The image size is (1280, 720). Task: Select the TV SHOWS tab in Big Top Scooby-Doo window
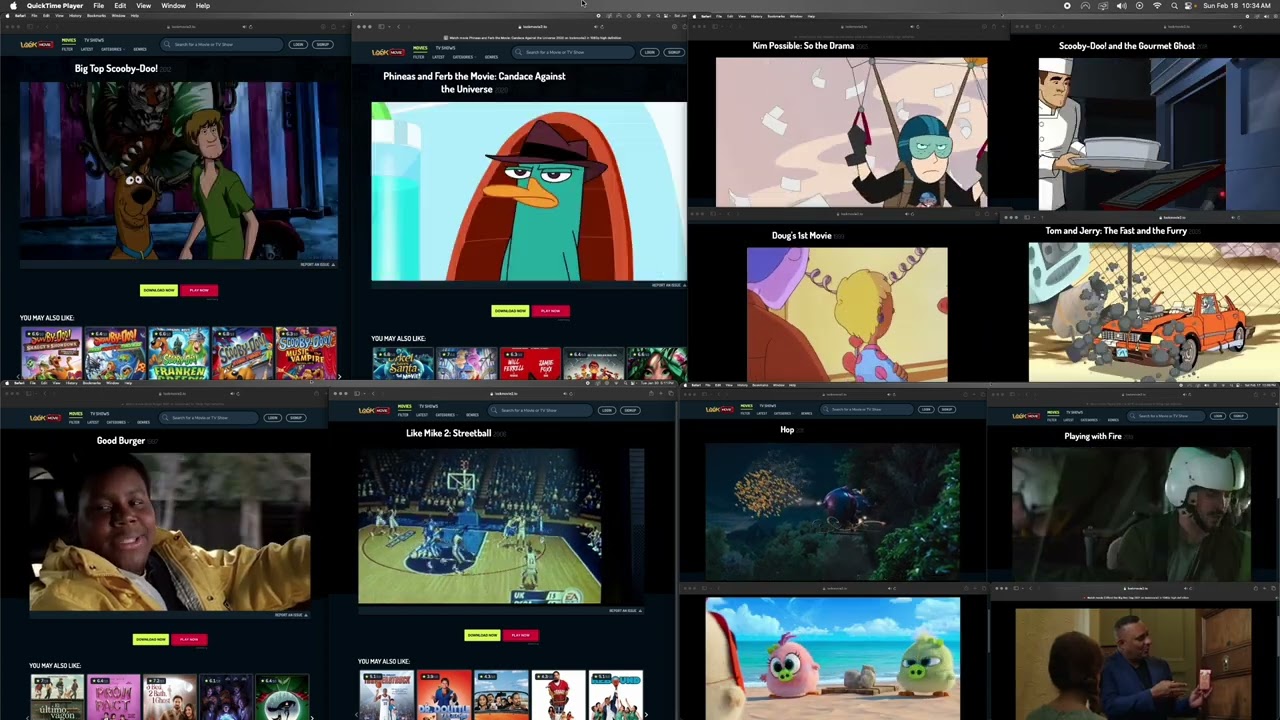pos(93,40)
